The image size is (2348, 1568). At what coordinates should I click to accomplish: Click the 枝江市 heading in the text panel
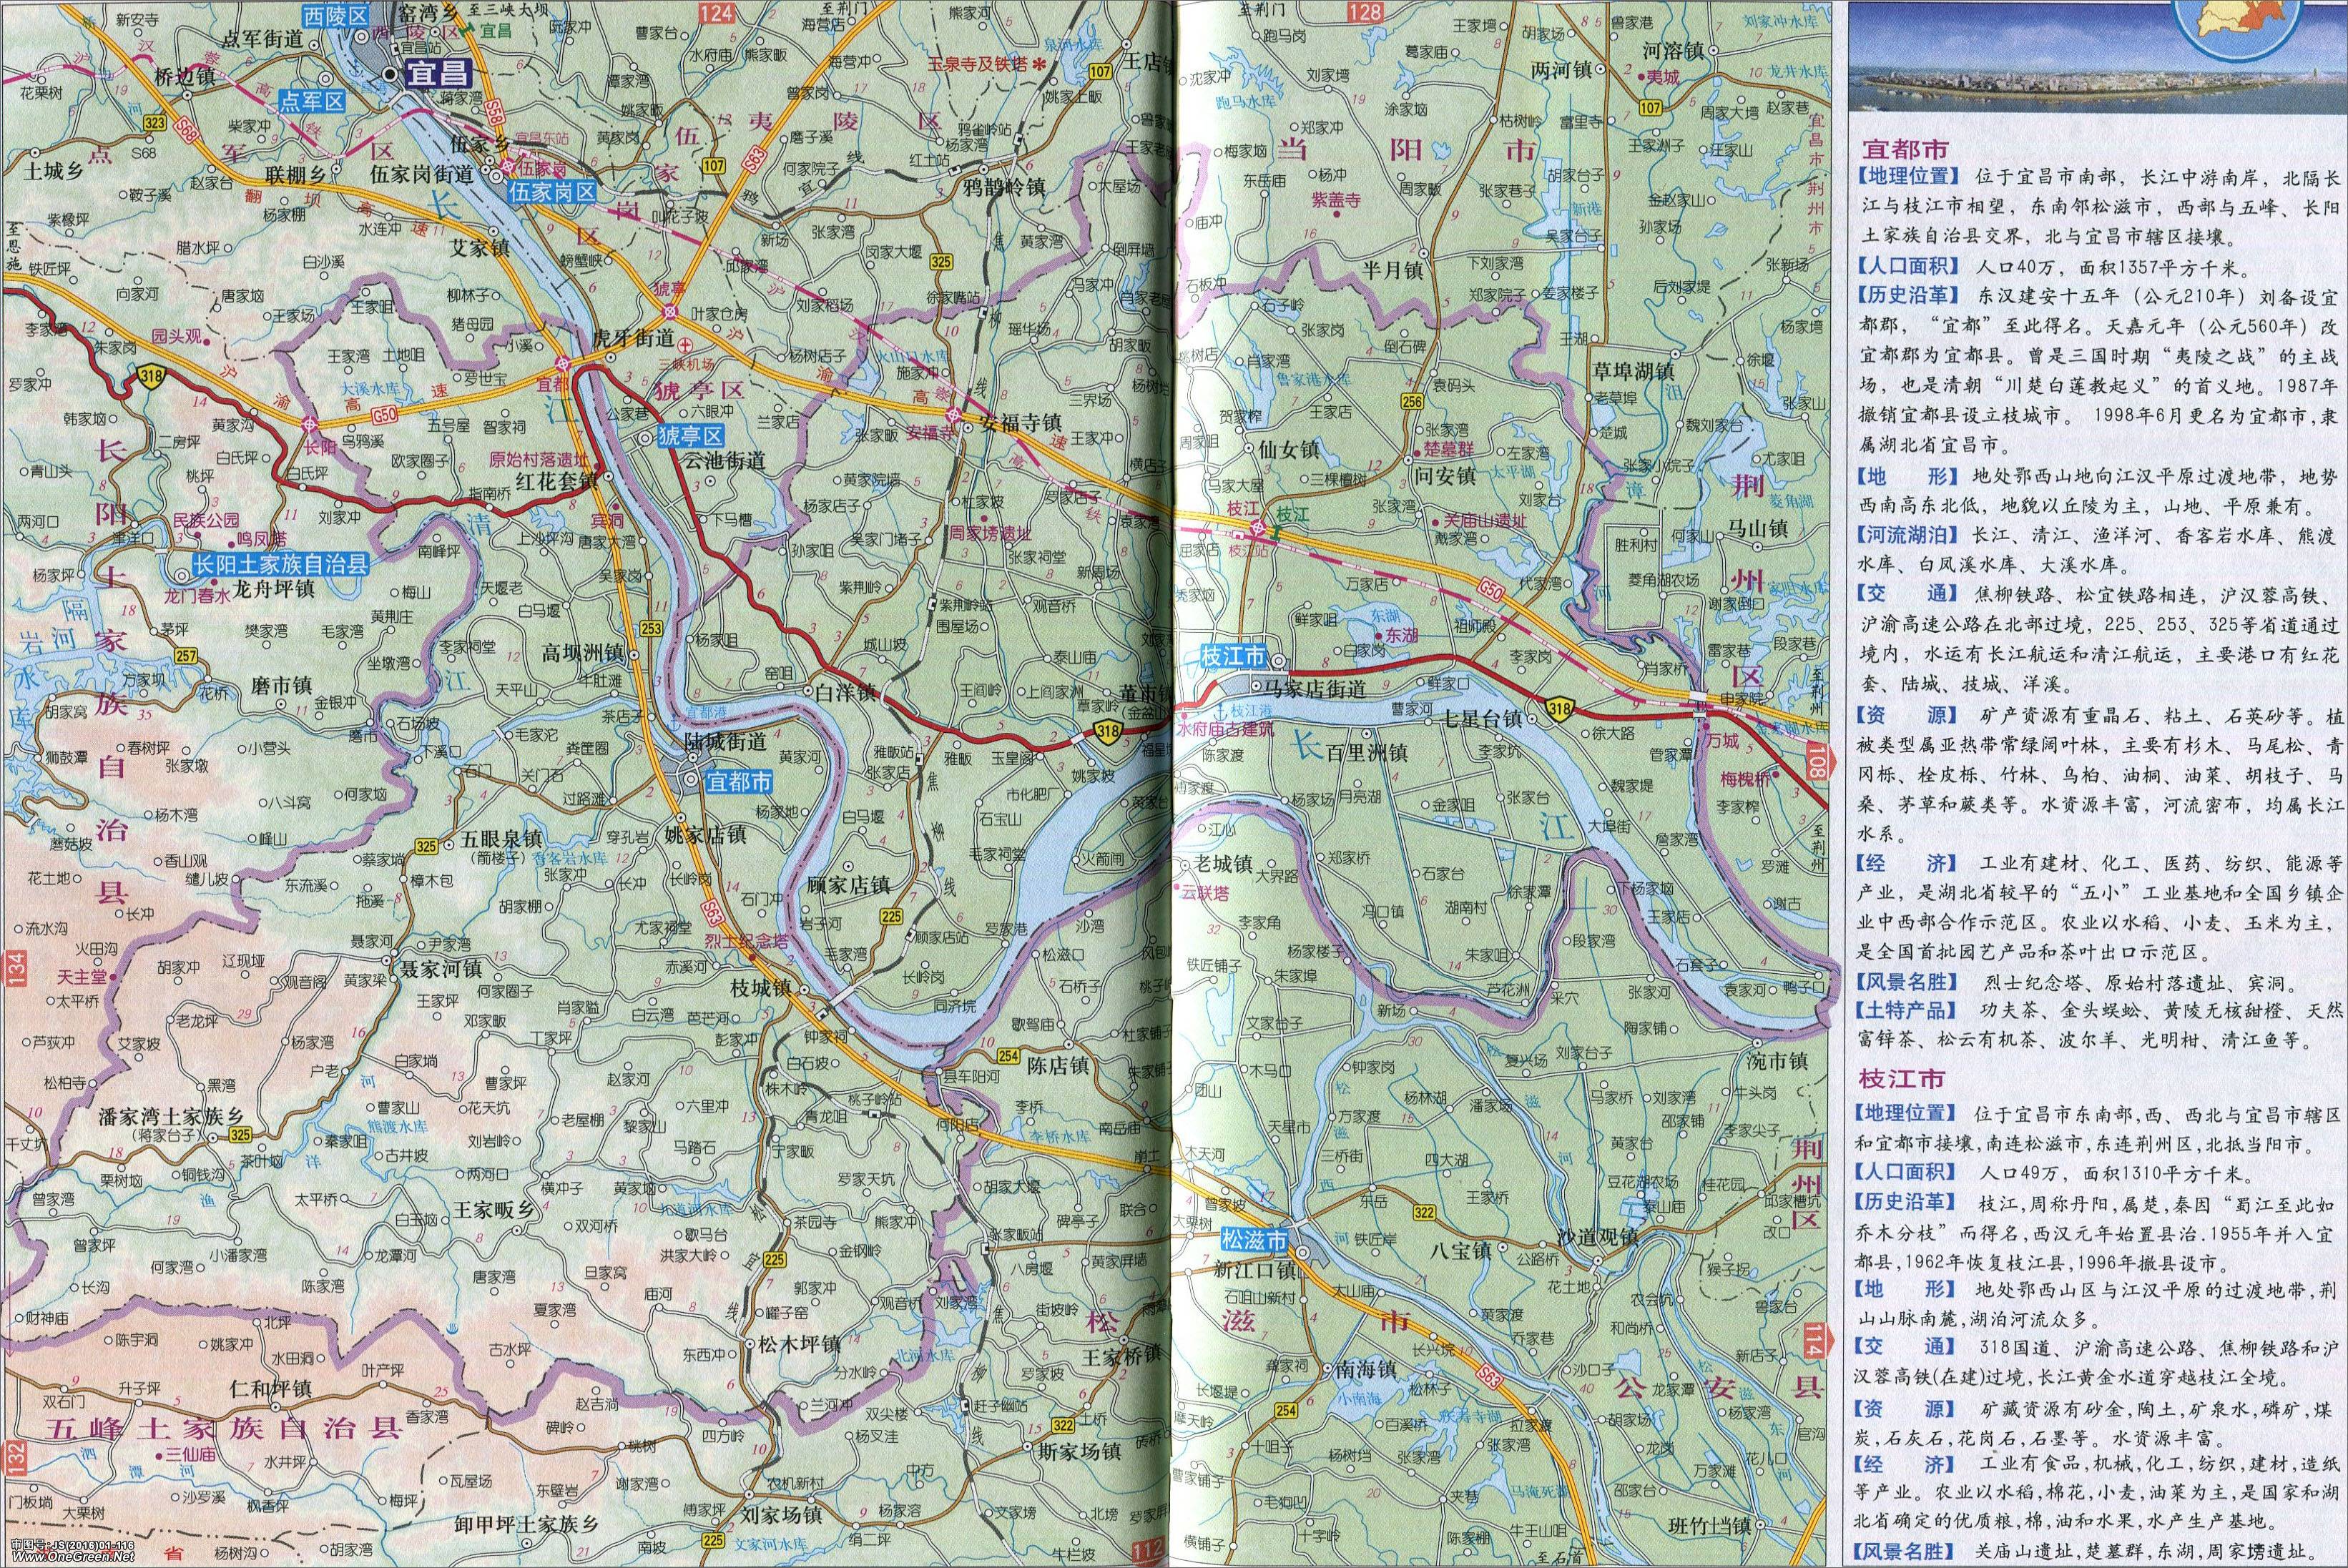click(1903, 1078)
